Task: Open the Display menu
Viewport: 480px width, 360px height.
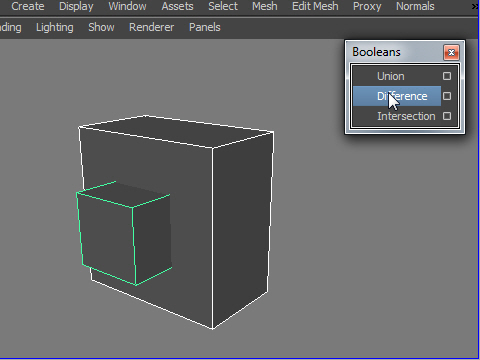Action: click(x=76, y=7)
